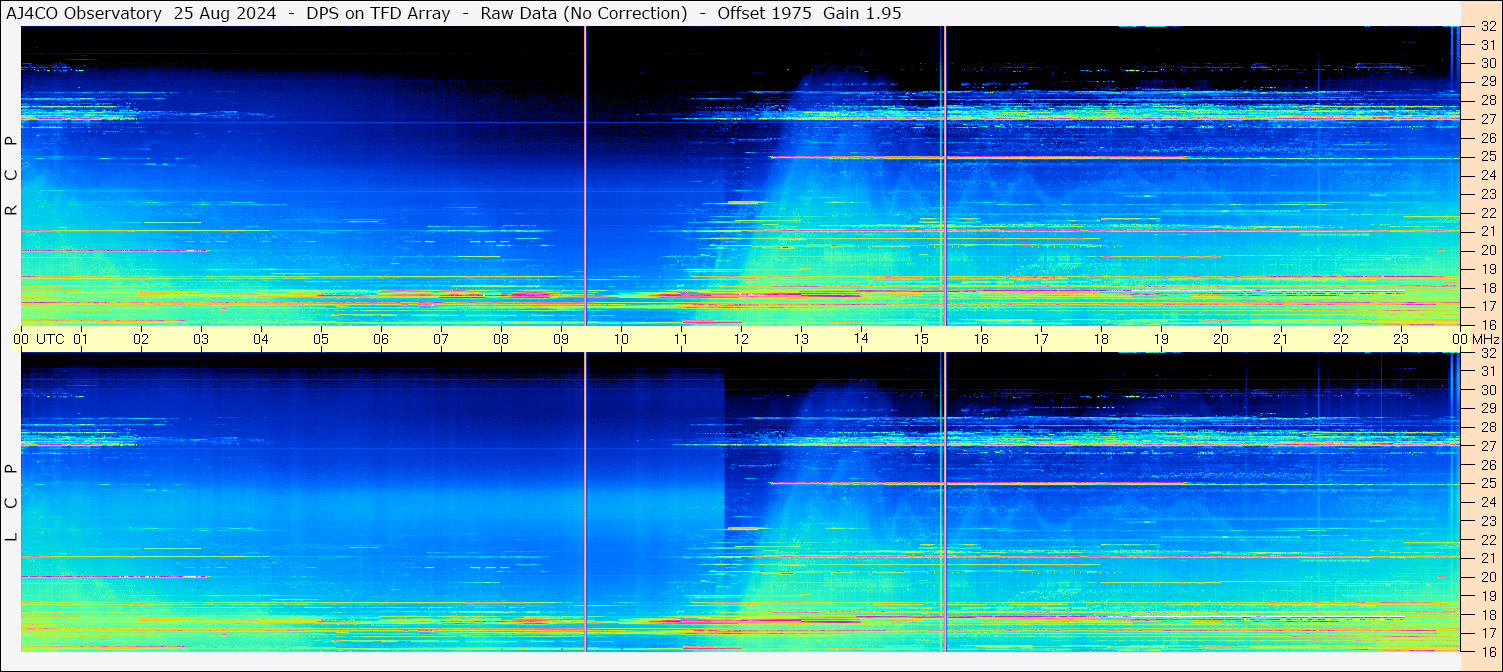Select the 03 hour mark on the time axis
The width and height of the screenshot is (1503, 672).
point(201,339)
